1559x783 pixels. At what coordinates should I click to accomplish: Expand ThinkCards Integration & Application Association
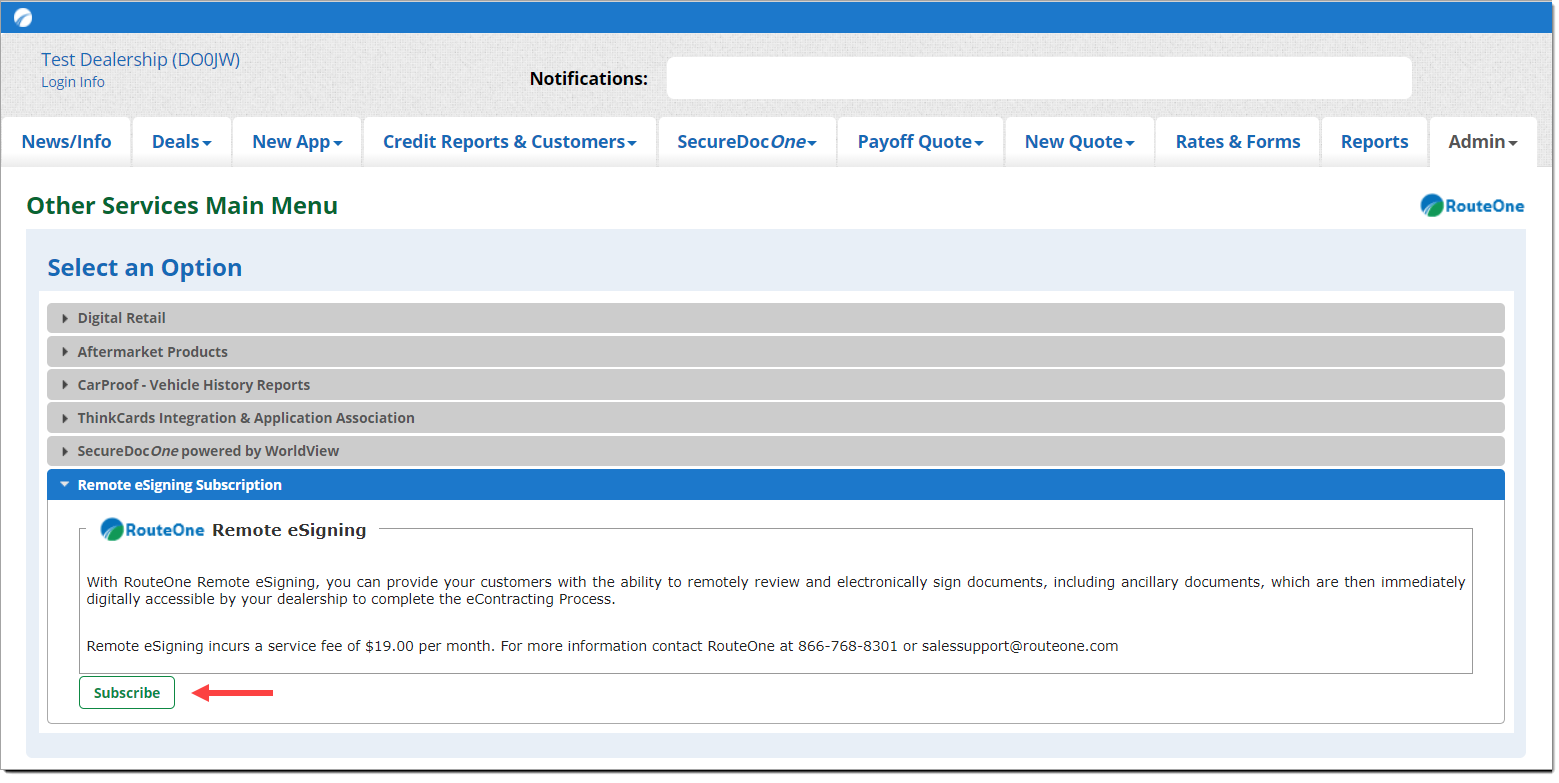[x=776, y=418]
